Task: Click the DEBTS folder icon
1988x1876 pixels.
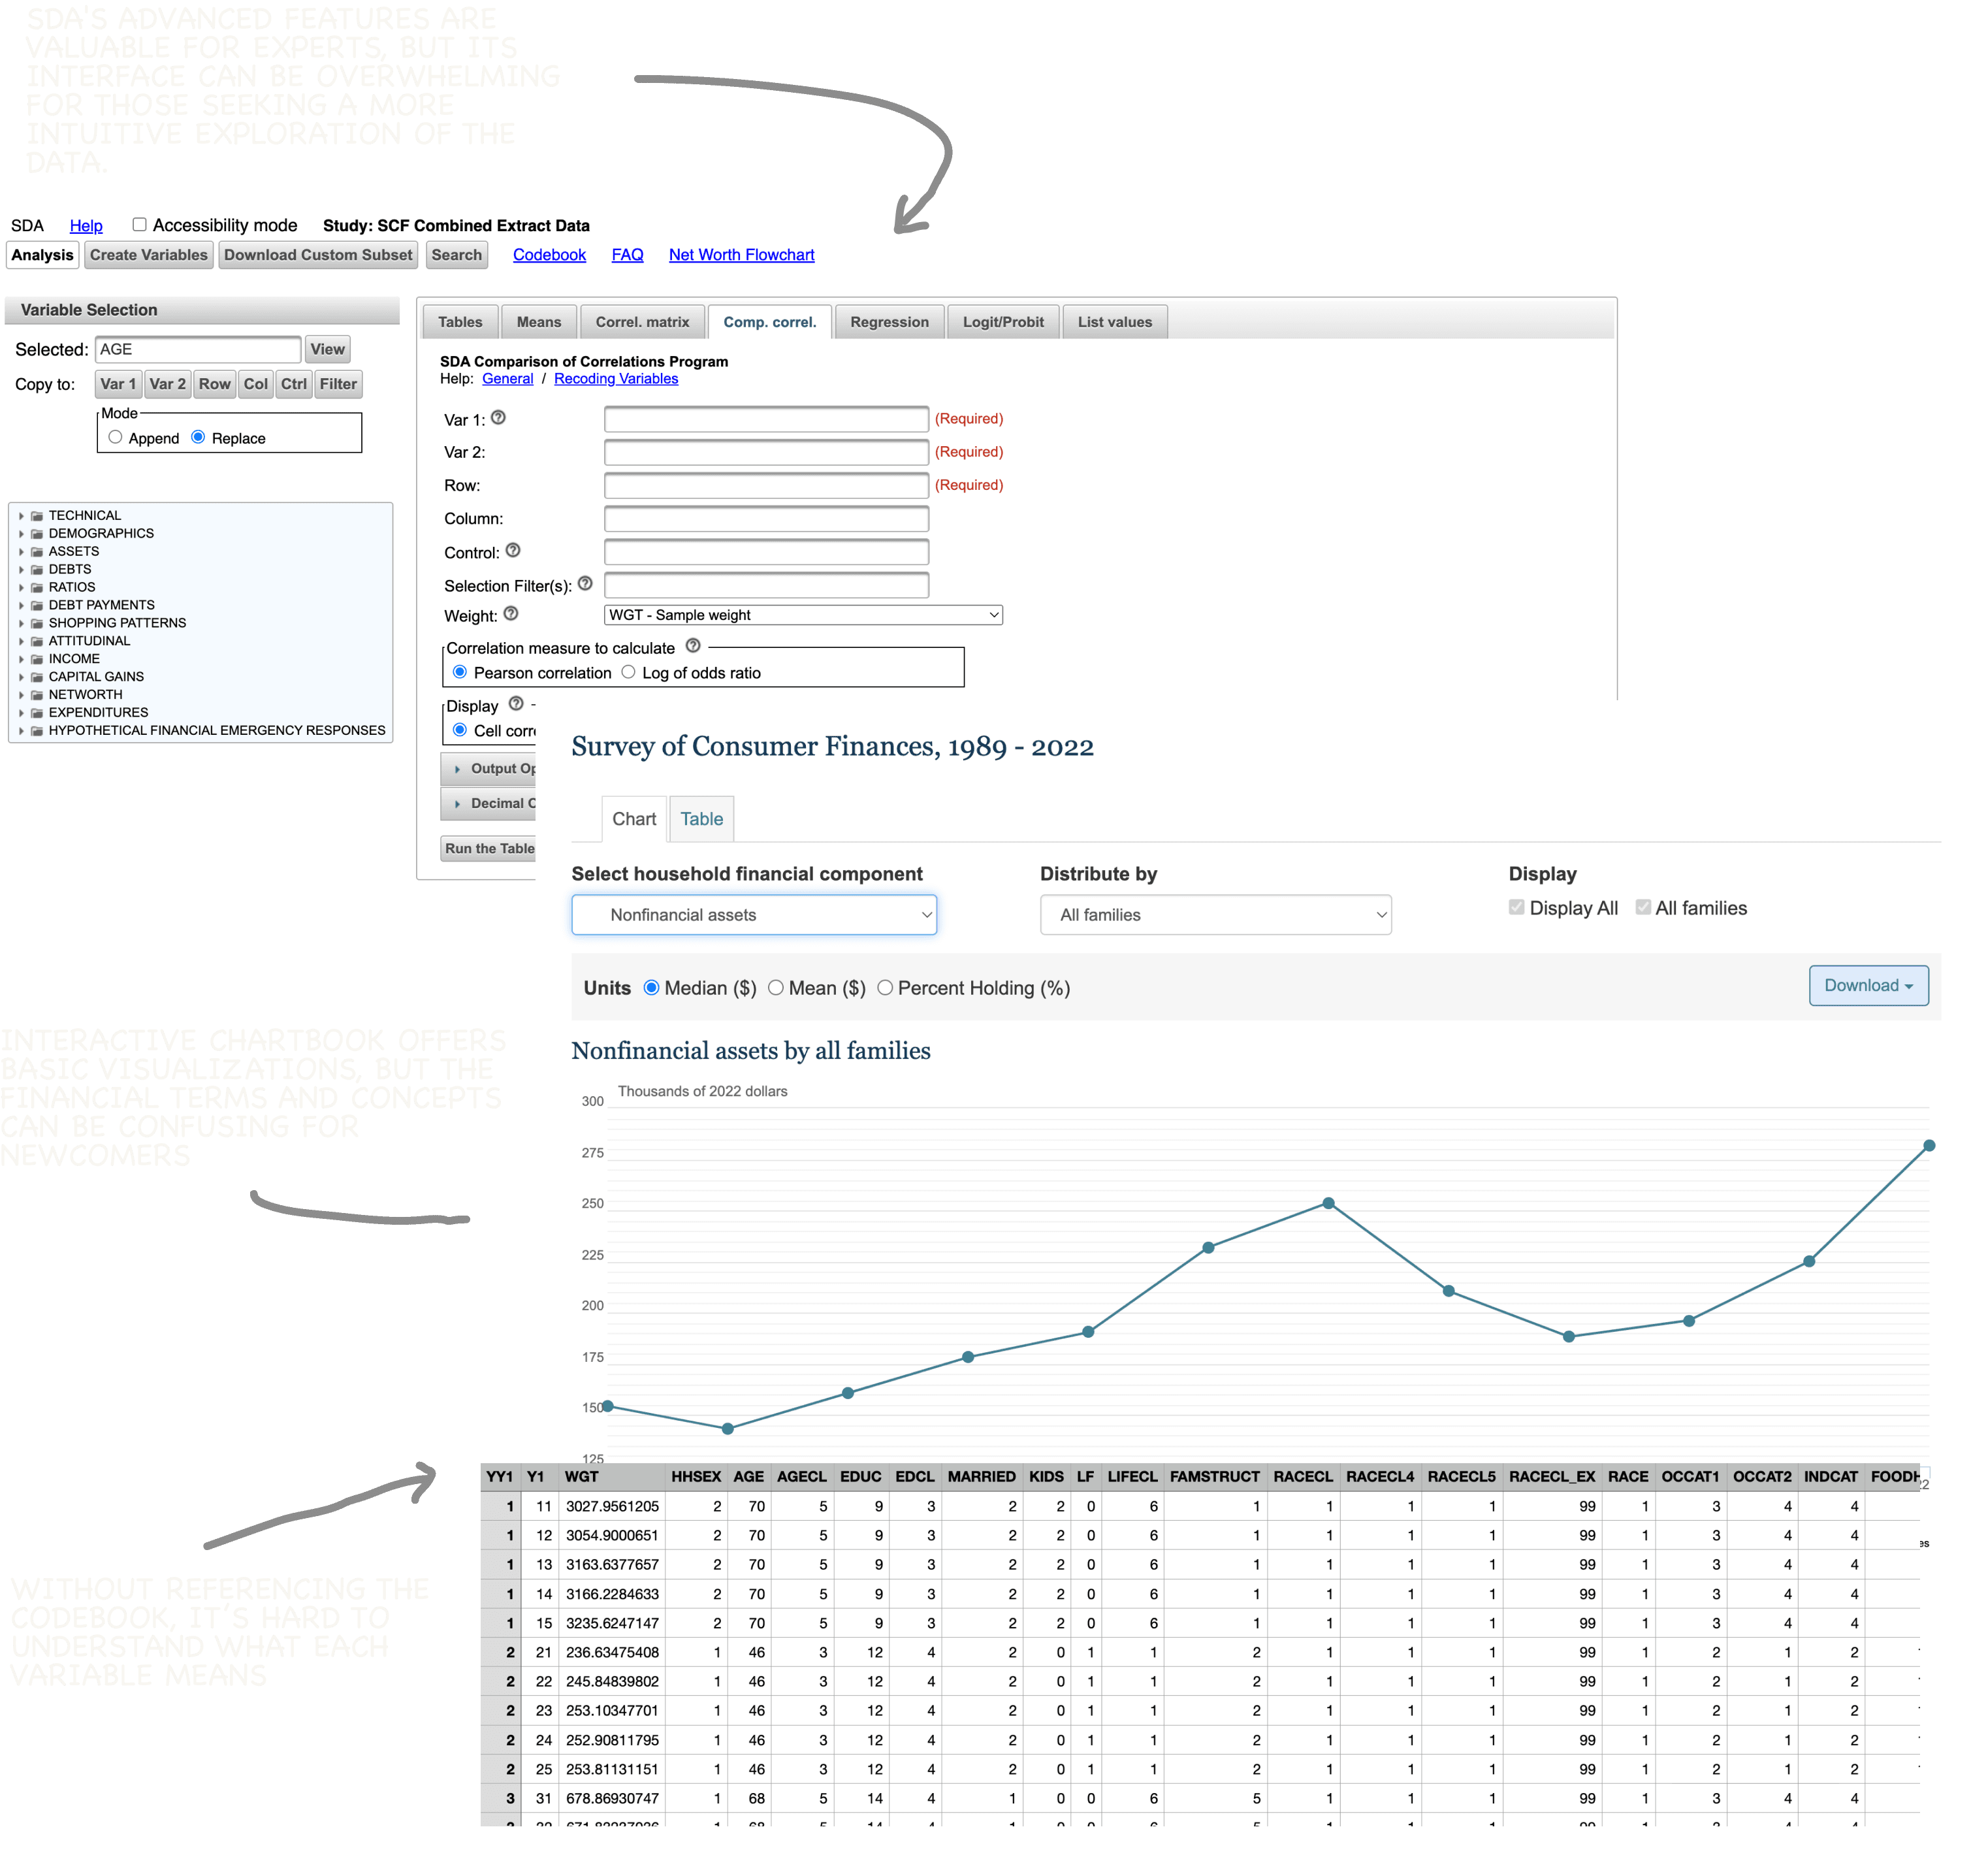Action: [x=37, y=570]
